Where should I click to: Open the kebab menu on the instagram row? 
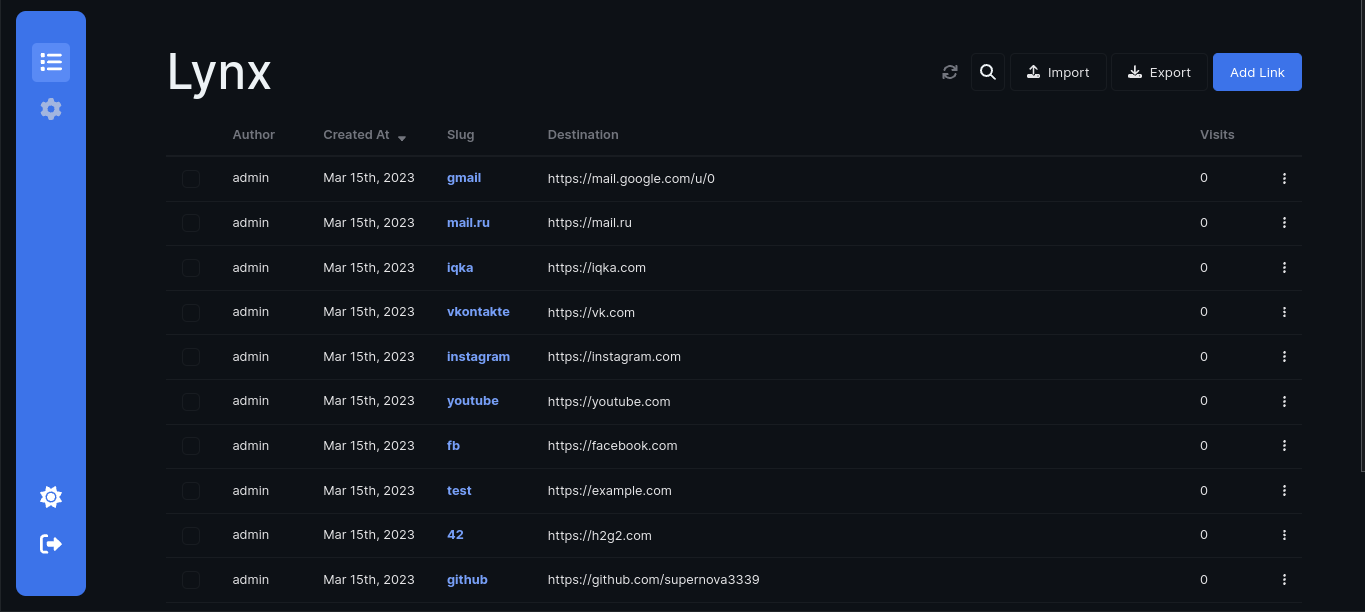click(x=1284, y=356)
